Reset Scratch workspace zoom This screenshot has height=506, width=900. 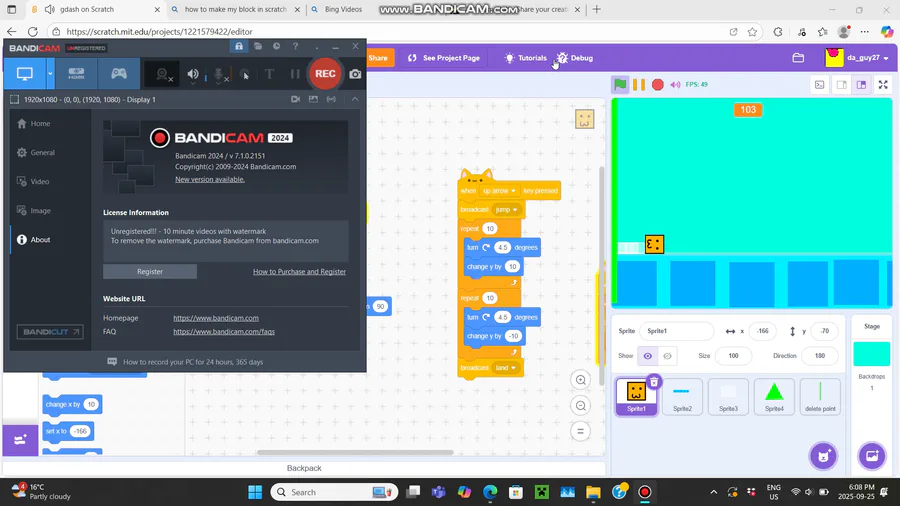point(580,431)
